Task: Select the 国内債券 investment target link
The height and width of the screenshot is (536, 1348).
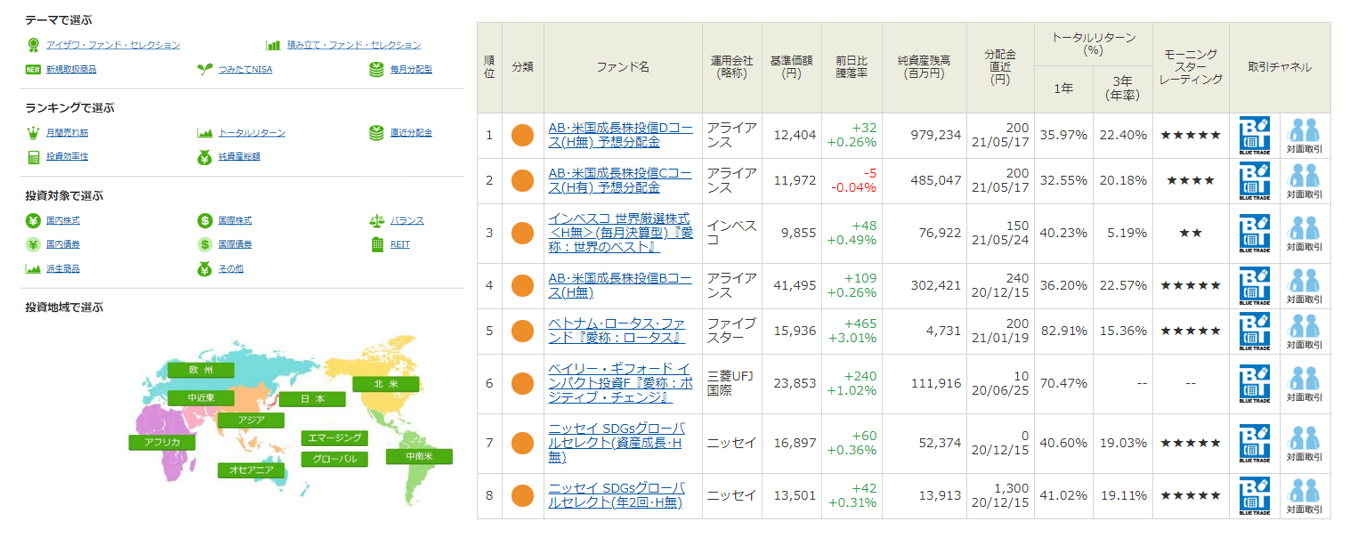Action: (62, 244)
